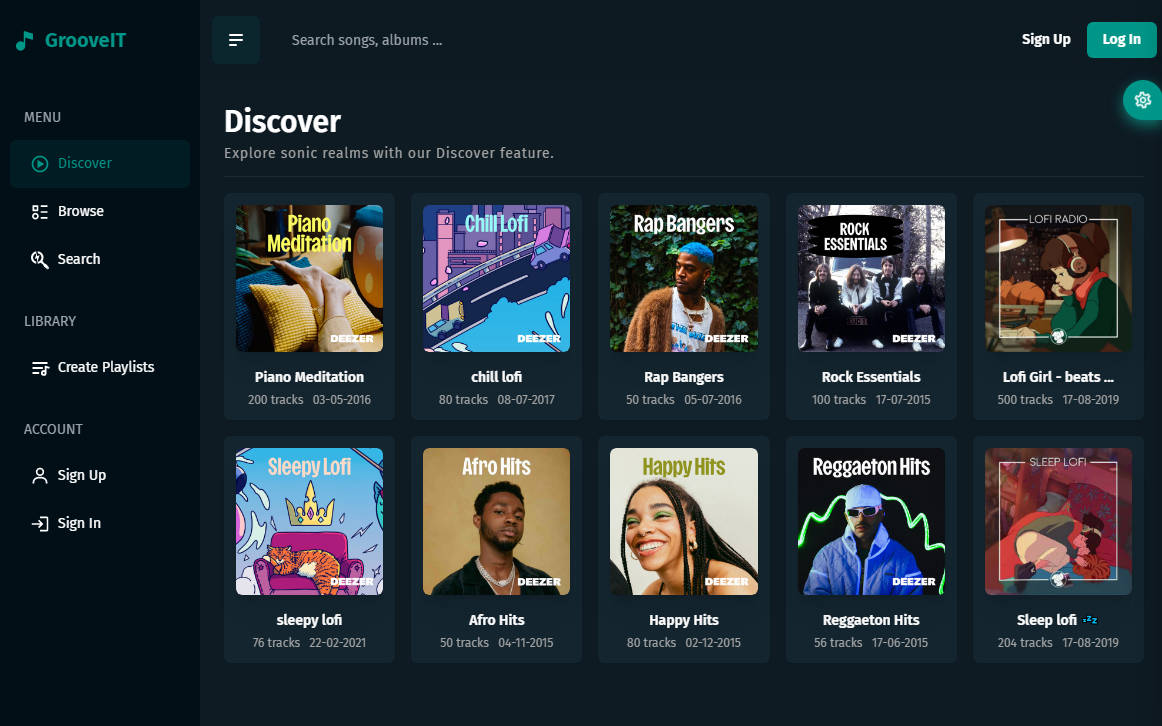Open the Sleep lofi playlist title
Image resolution: width=1162 pixels, height=726 pixels.
click(1047, 620)
